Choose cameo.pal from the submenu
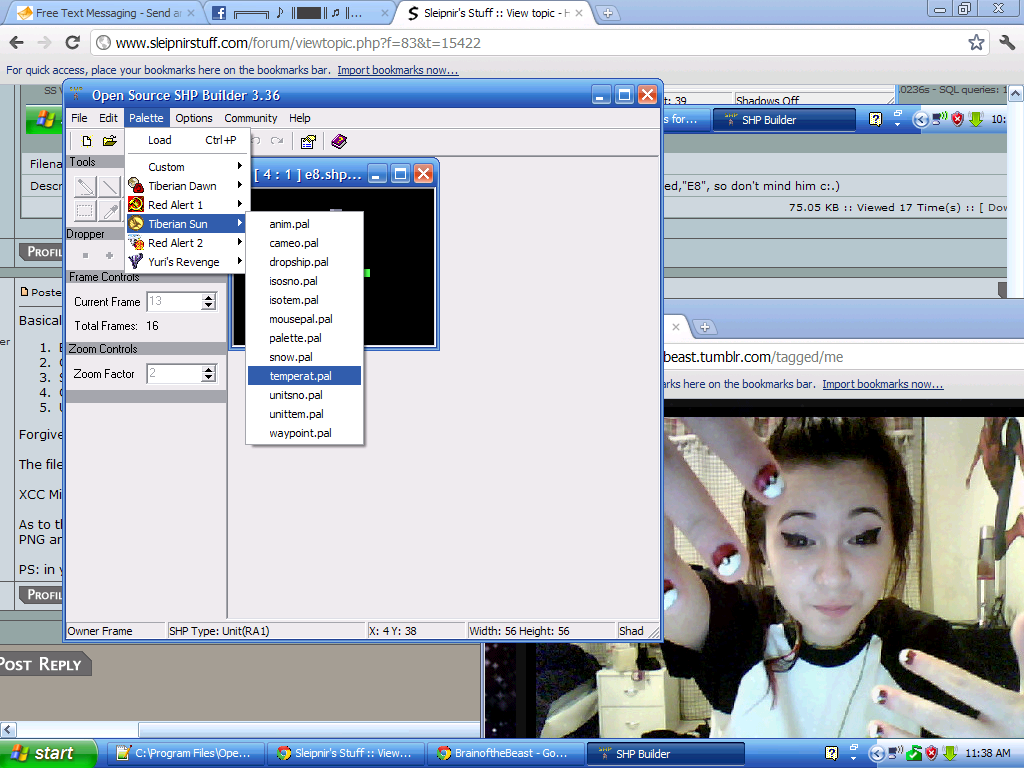This screenshot has height=768, width=1024. pos(304,243)
